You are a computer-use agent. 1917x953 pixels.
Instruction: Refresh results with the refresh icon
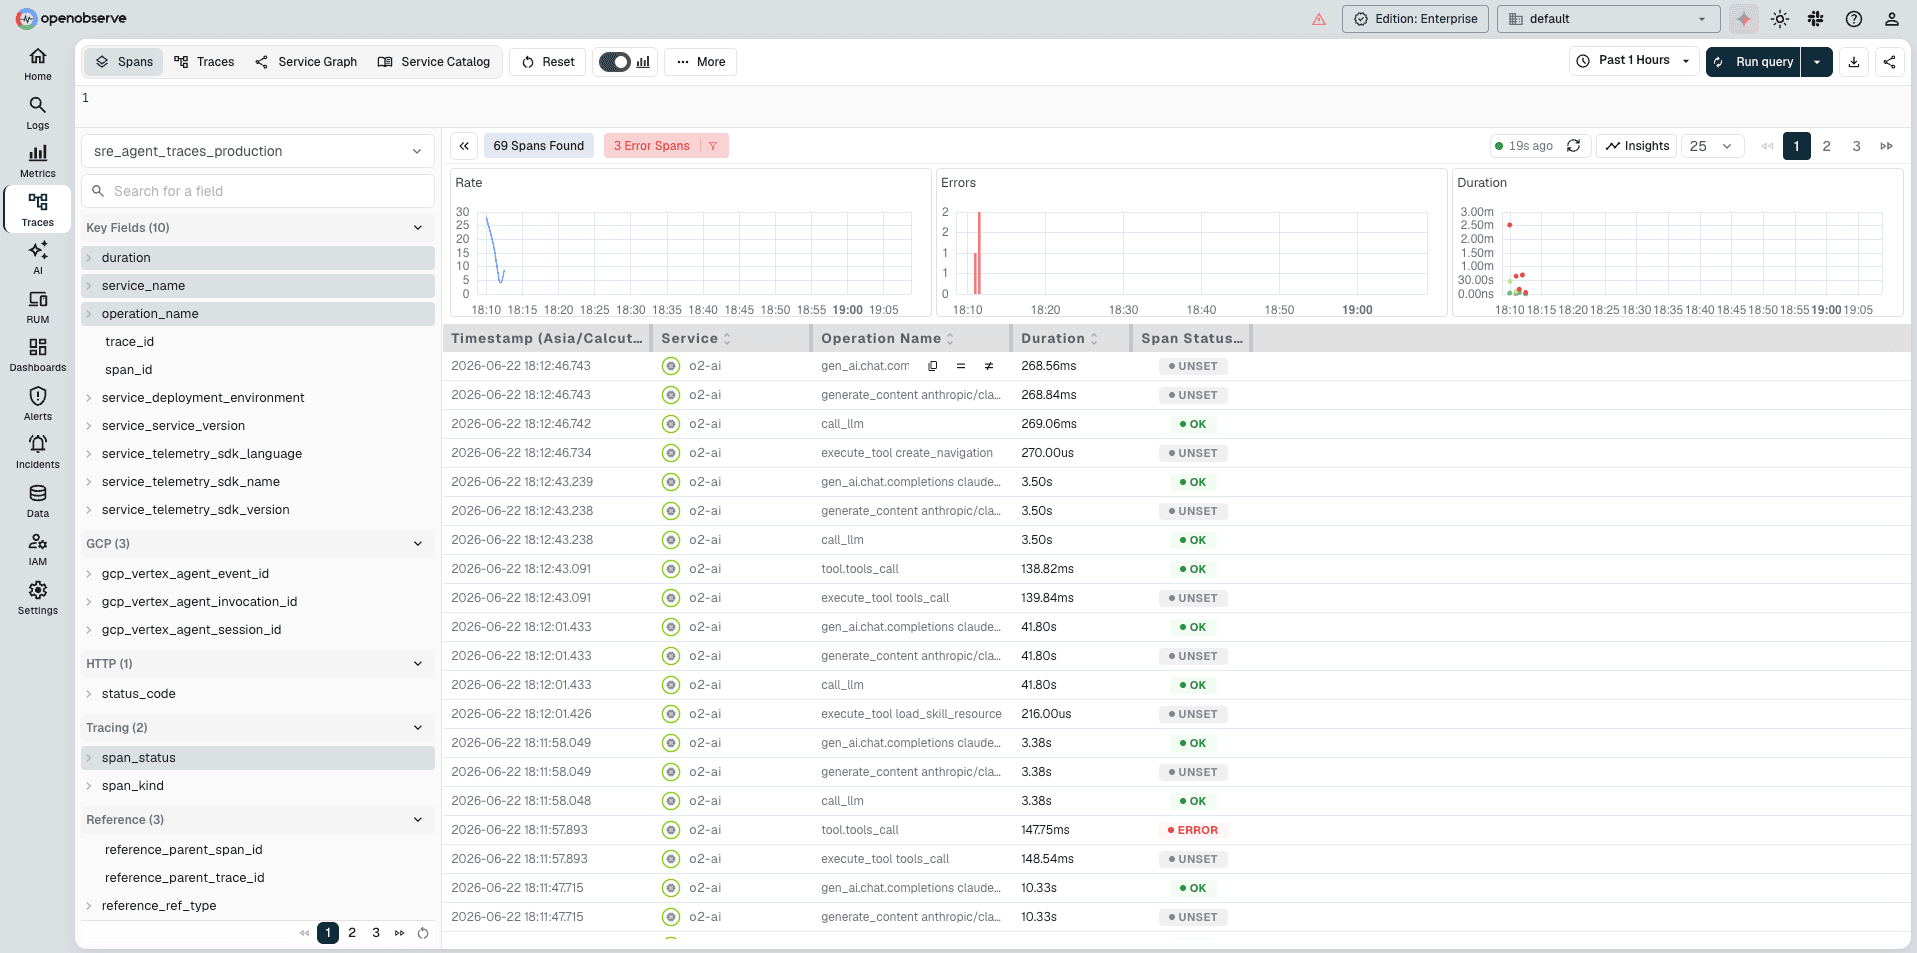pyautogui.click(x=1573, y=146)
